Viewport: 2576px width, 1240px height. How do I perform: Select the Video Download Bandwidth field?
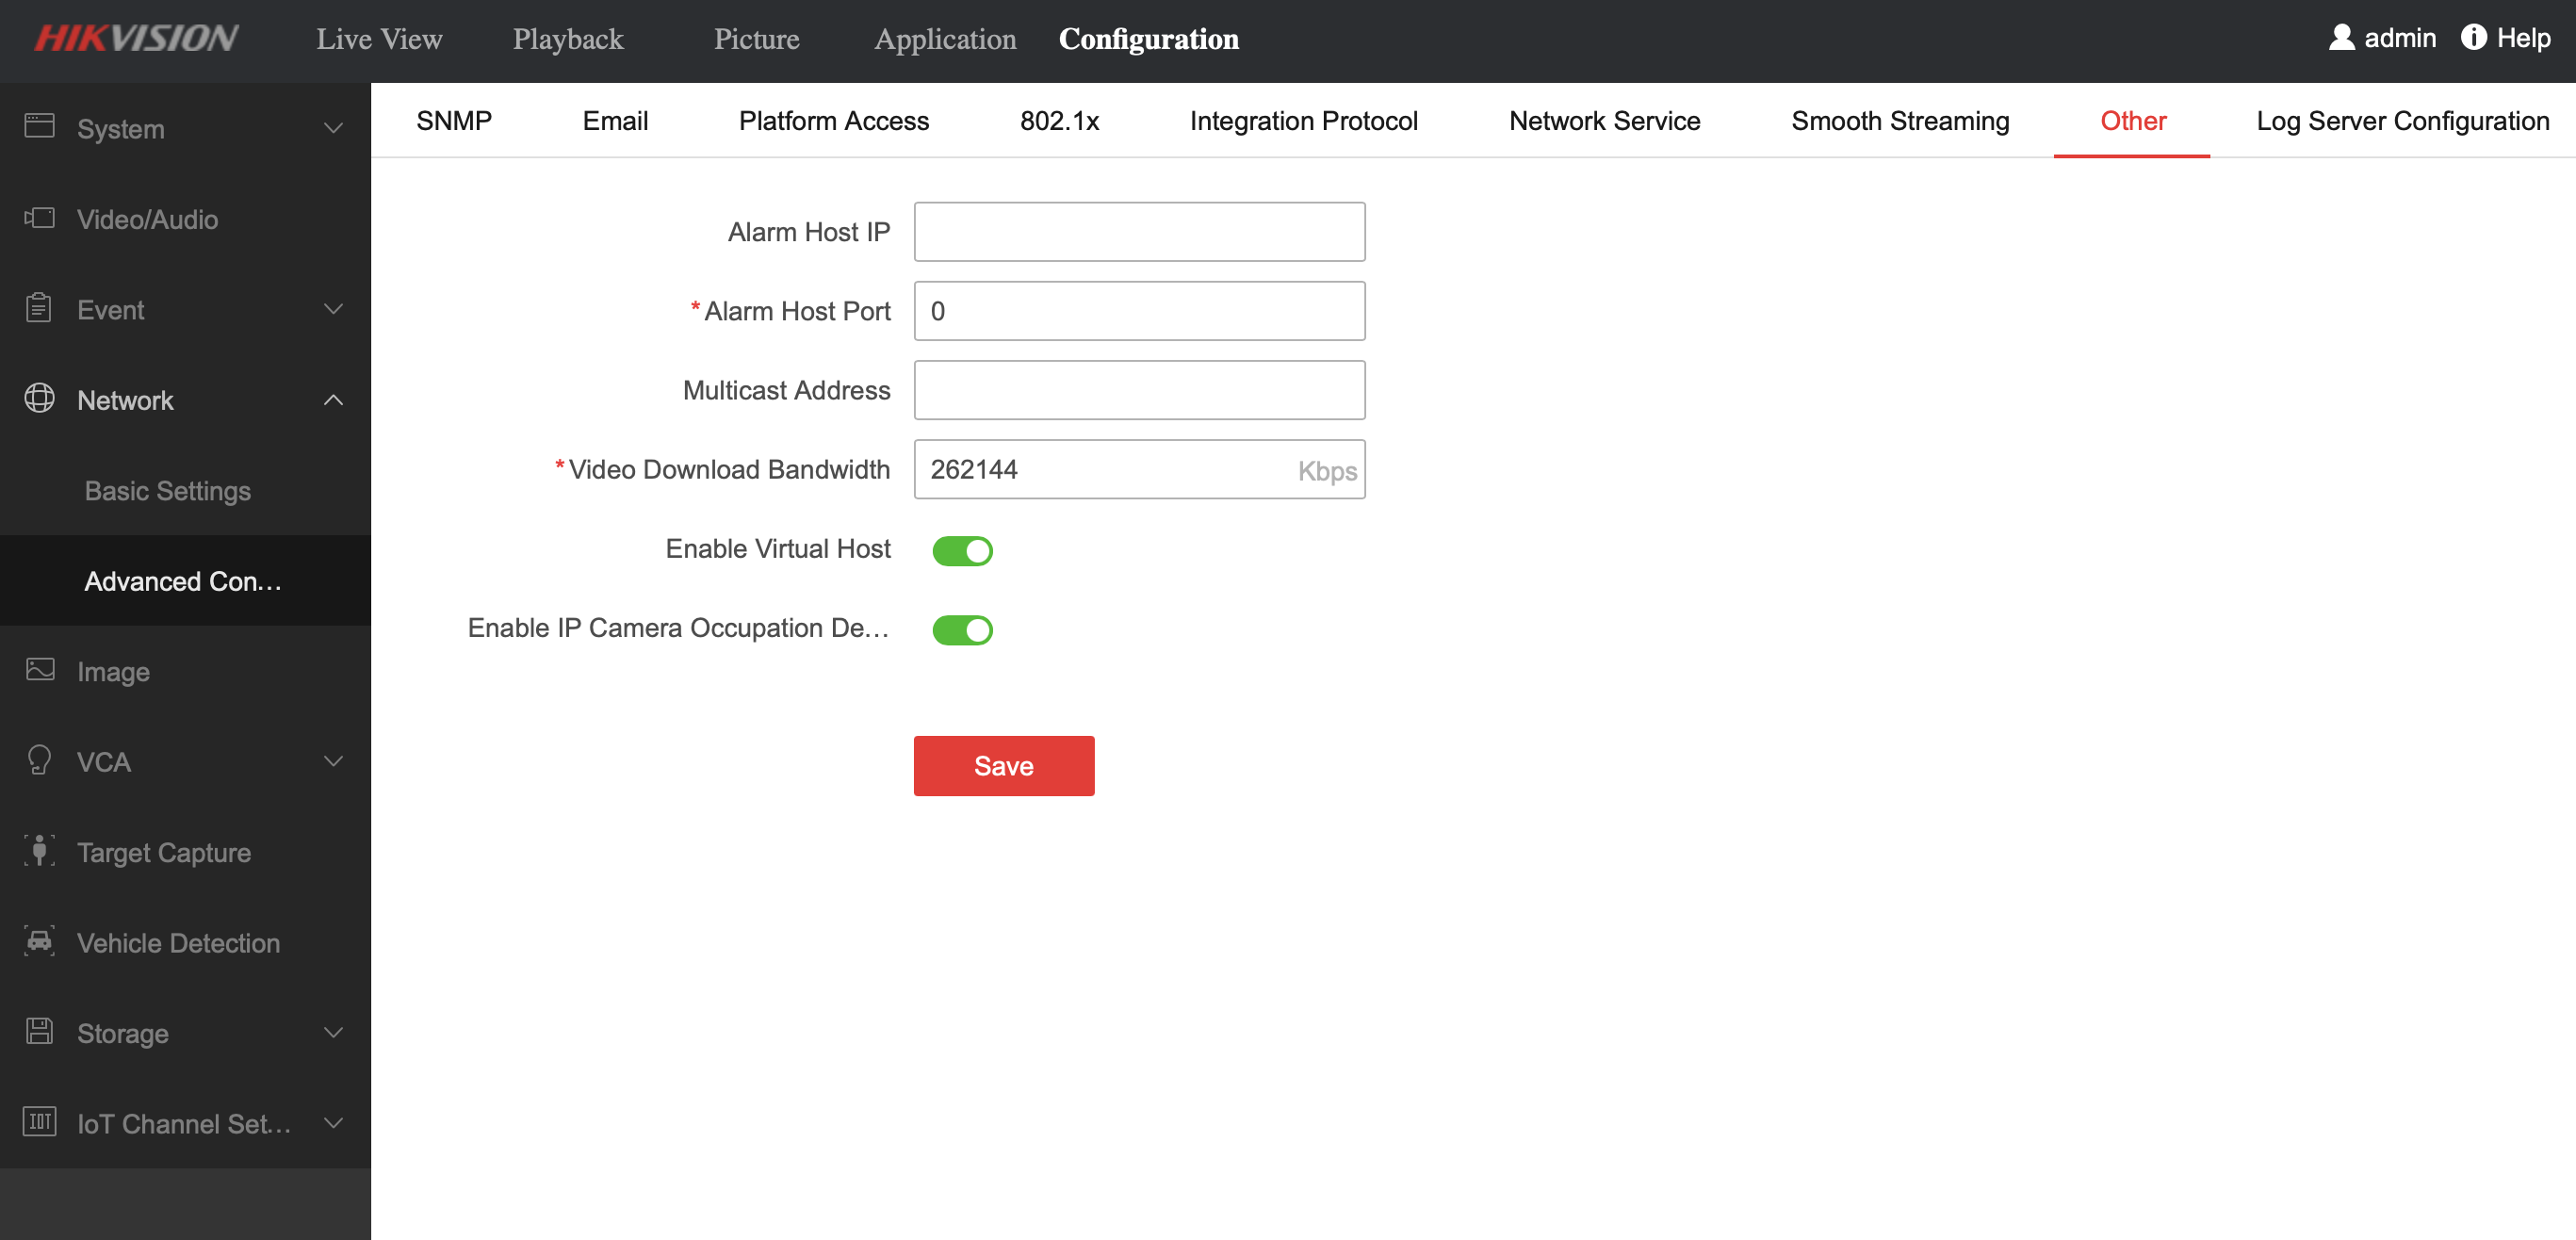(1140, 470)
